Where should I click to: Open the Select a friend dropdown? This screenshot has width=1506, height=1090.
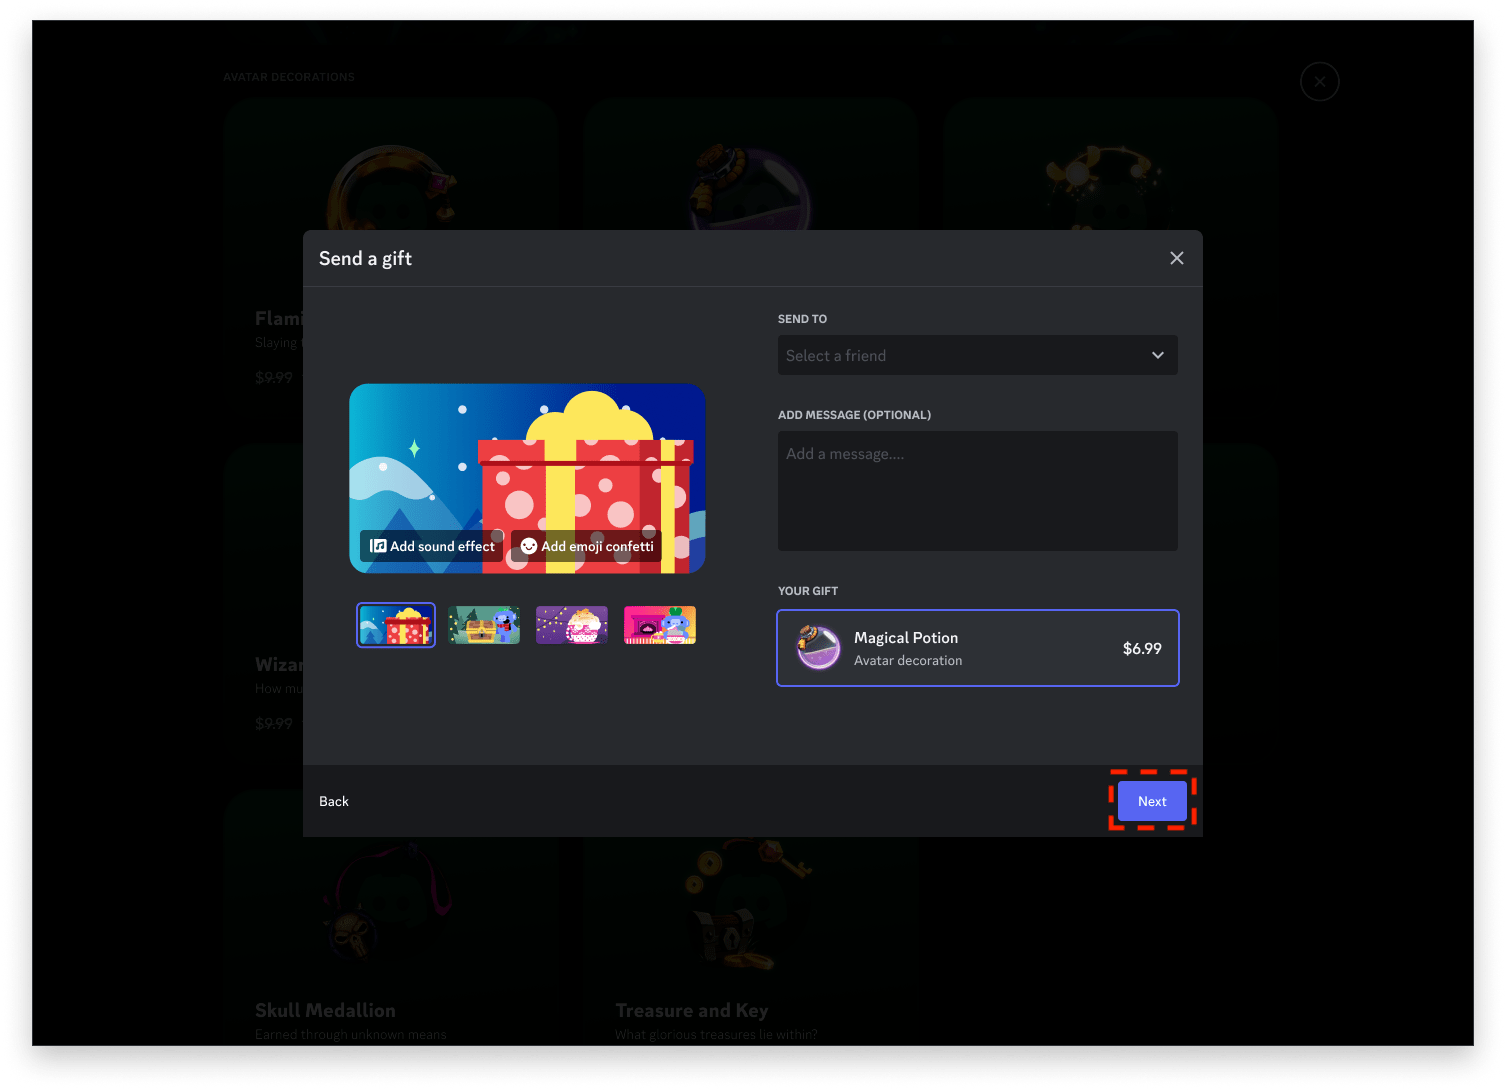pos(977,355)
